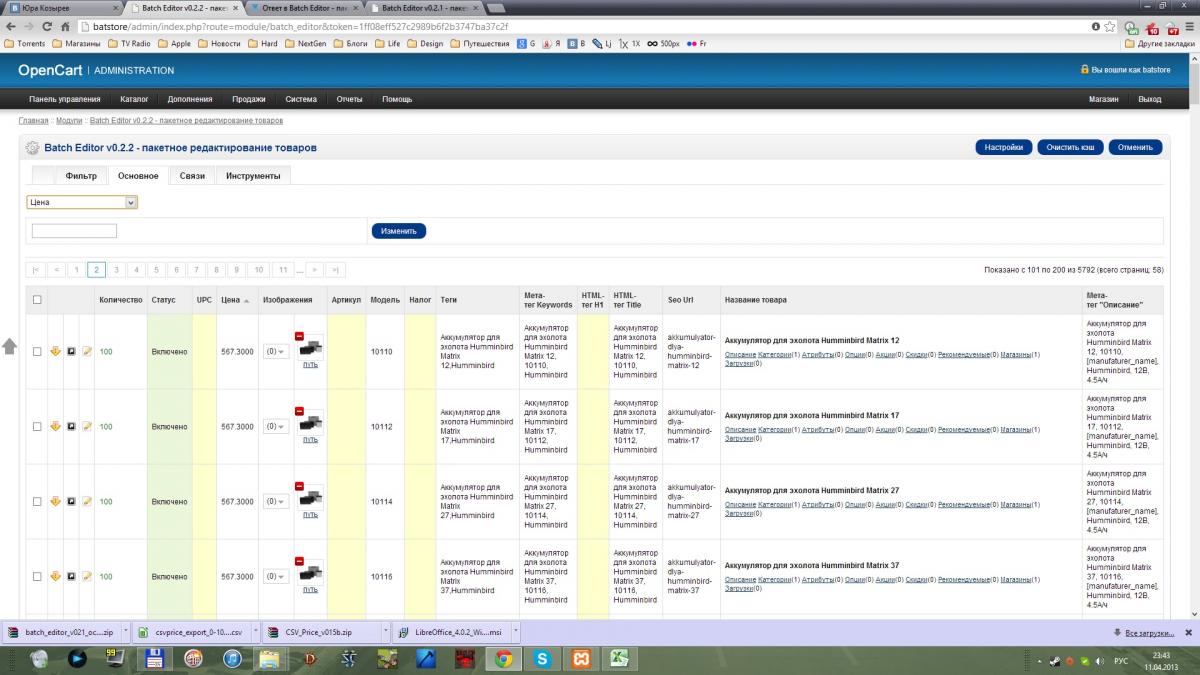Click the Настройки button

coord(1004,147)
